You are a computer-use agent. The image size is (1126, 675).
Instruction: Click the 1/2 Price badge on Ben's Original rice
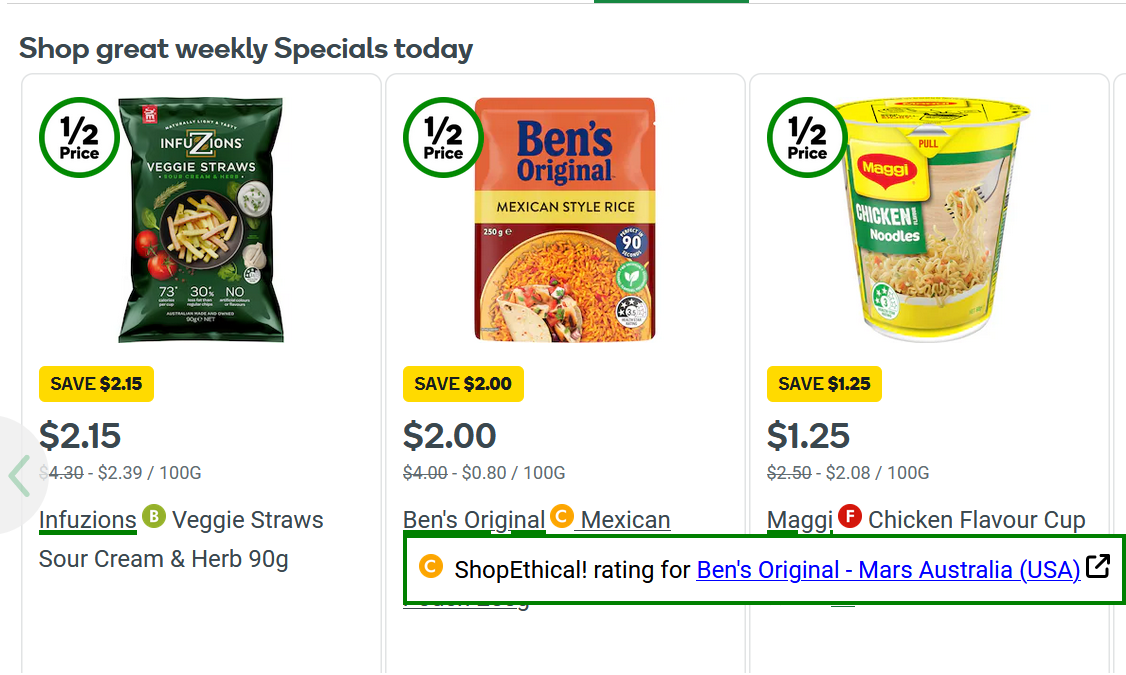(x=443, y=138)
